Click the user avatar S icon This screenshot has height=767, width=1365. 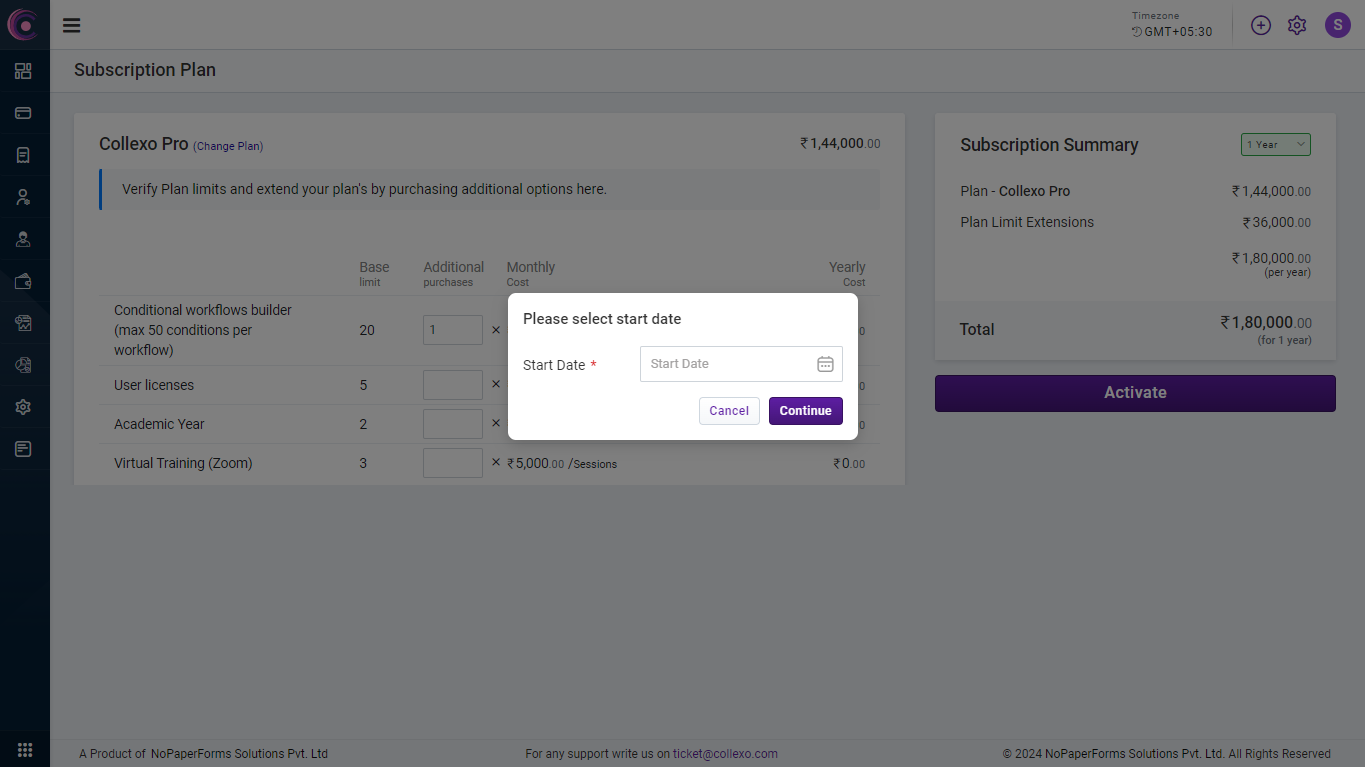(1337, 25)
